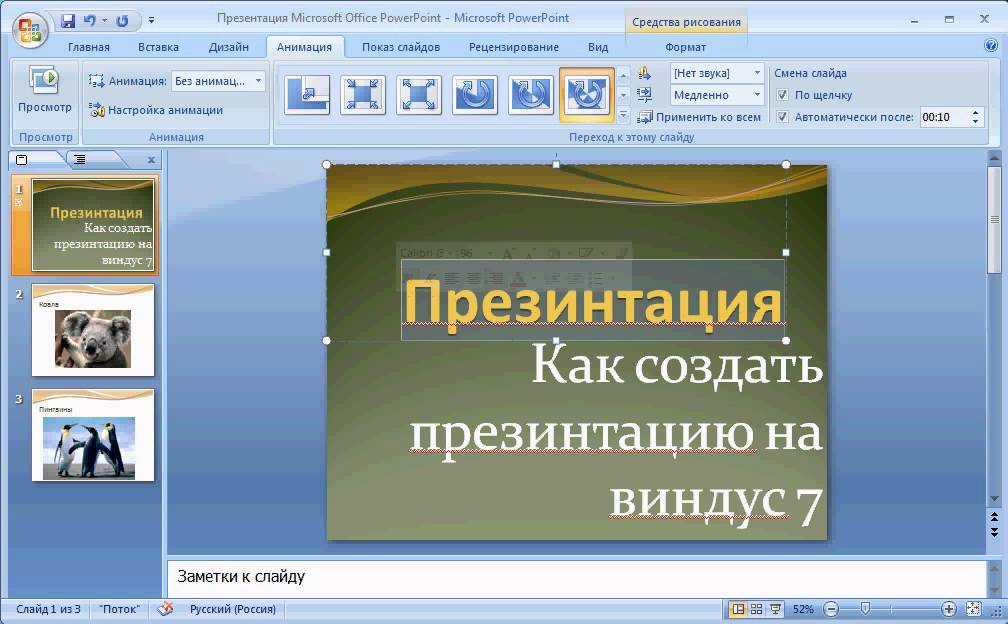The width and height of the screenshot is (1008, 624).
Task: Choose the highlighted sixth transition effect
Action: pyautogui.click(x=586, y=95)
